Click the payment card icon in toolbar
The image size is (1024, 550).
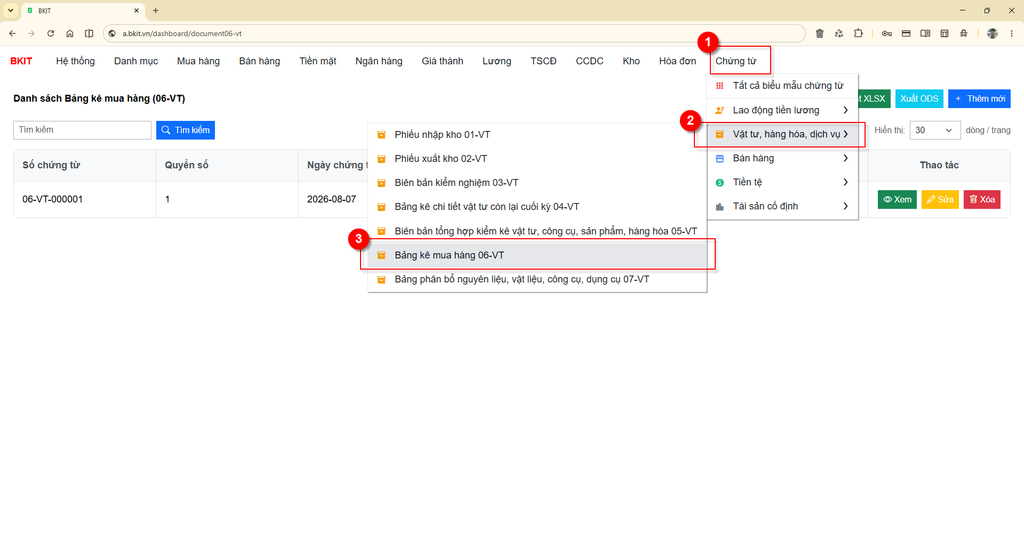click(906, 33)
